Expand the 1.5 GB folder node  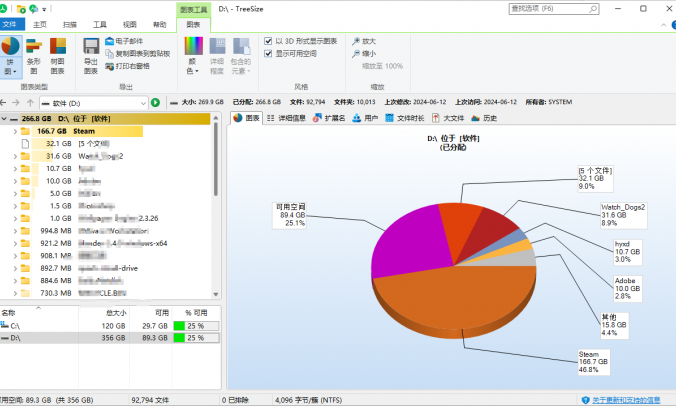(15, 206)
